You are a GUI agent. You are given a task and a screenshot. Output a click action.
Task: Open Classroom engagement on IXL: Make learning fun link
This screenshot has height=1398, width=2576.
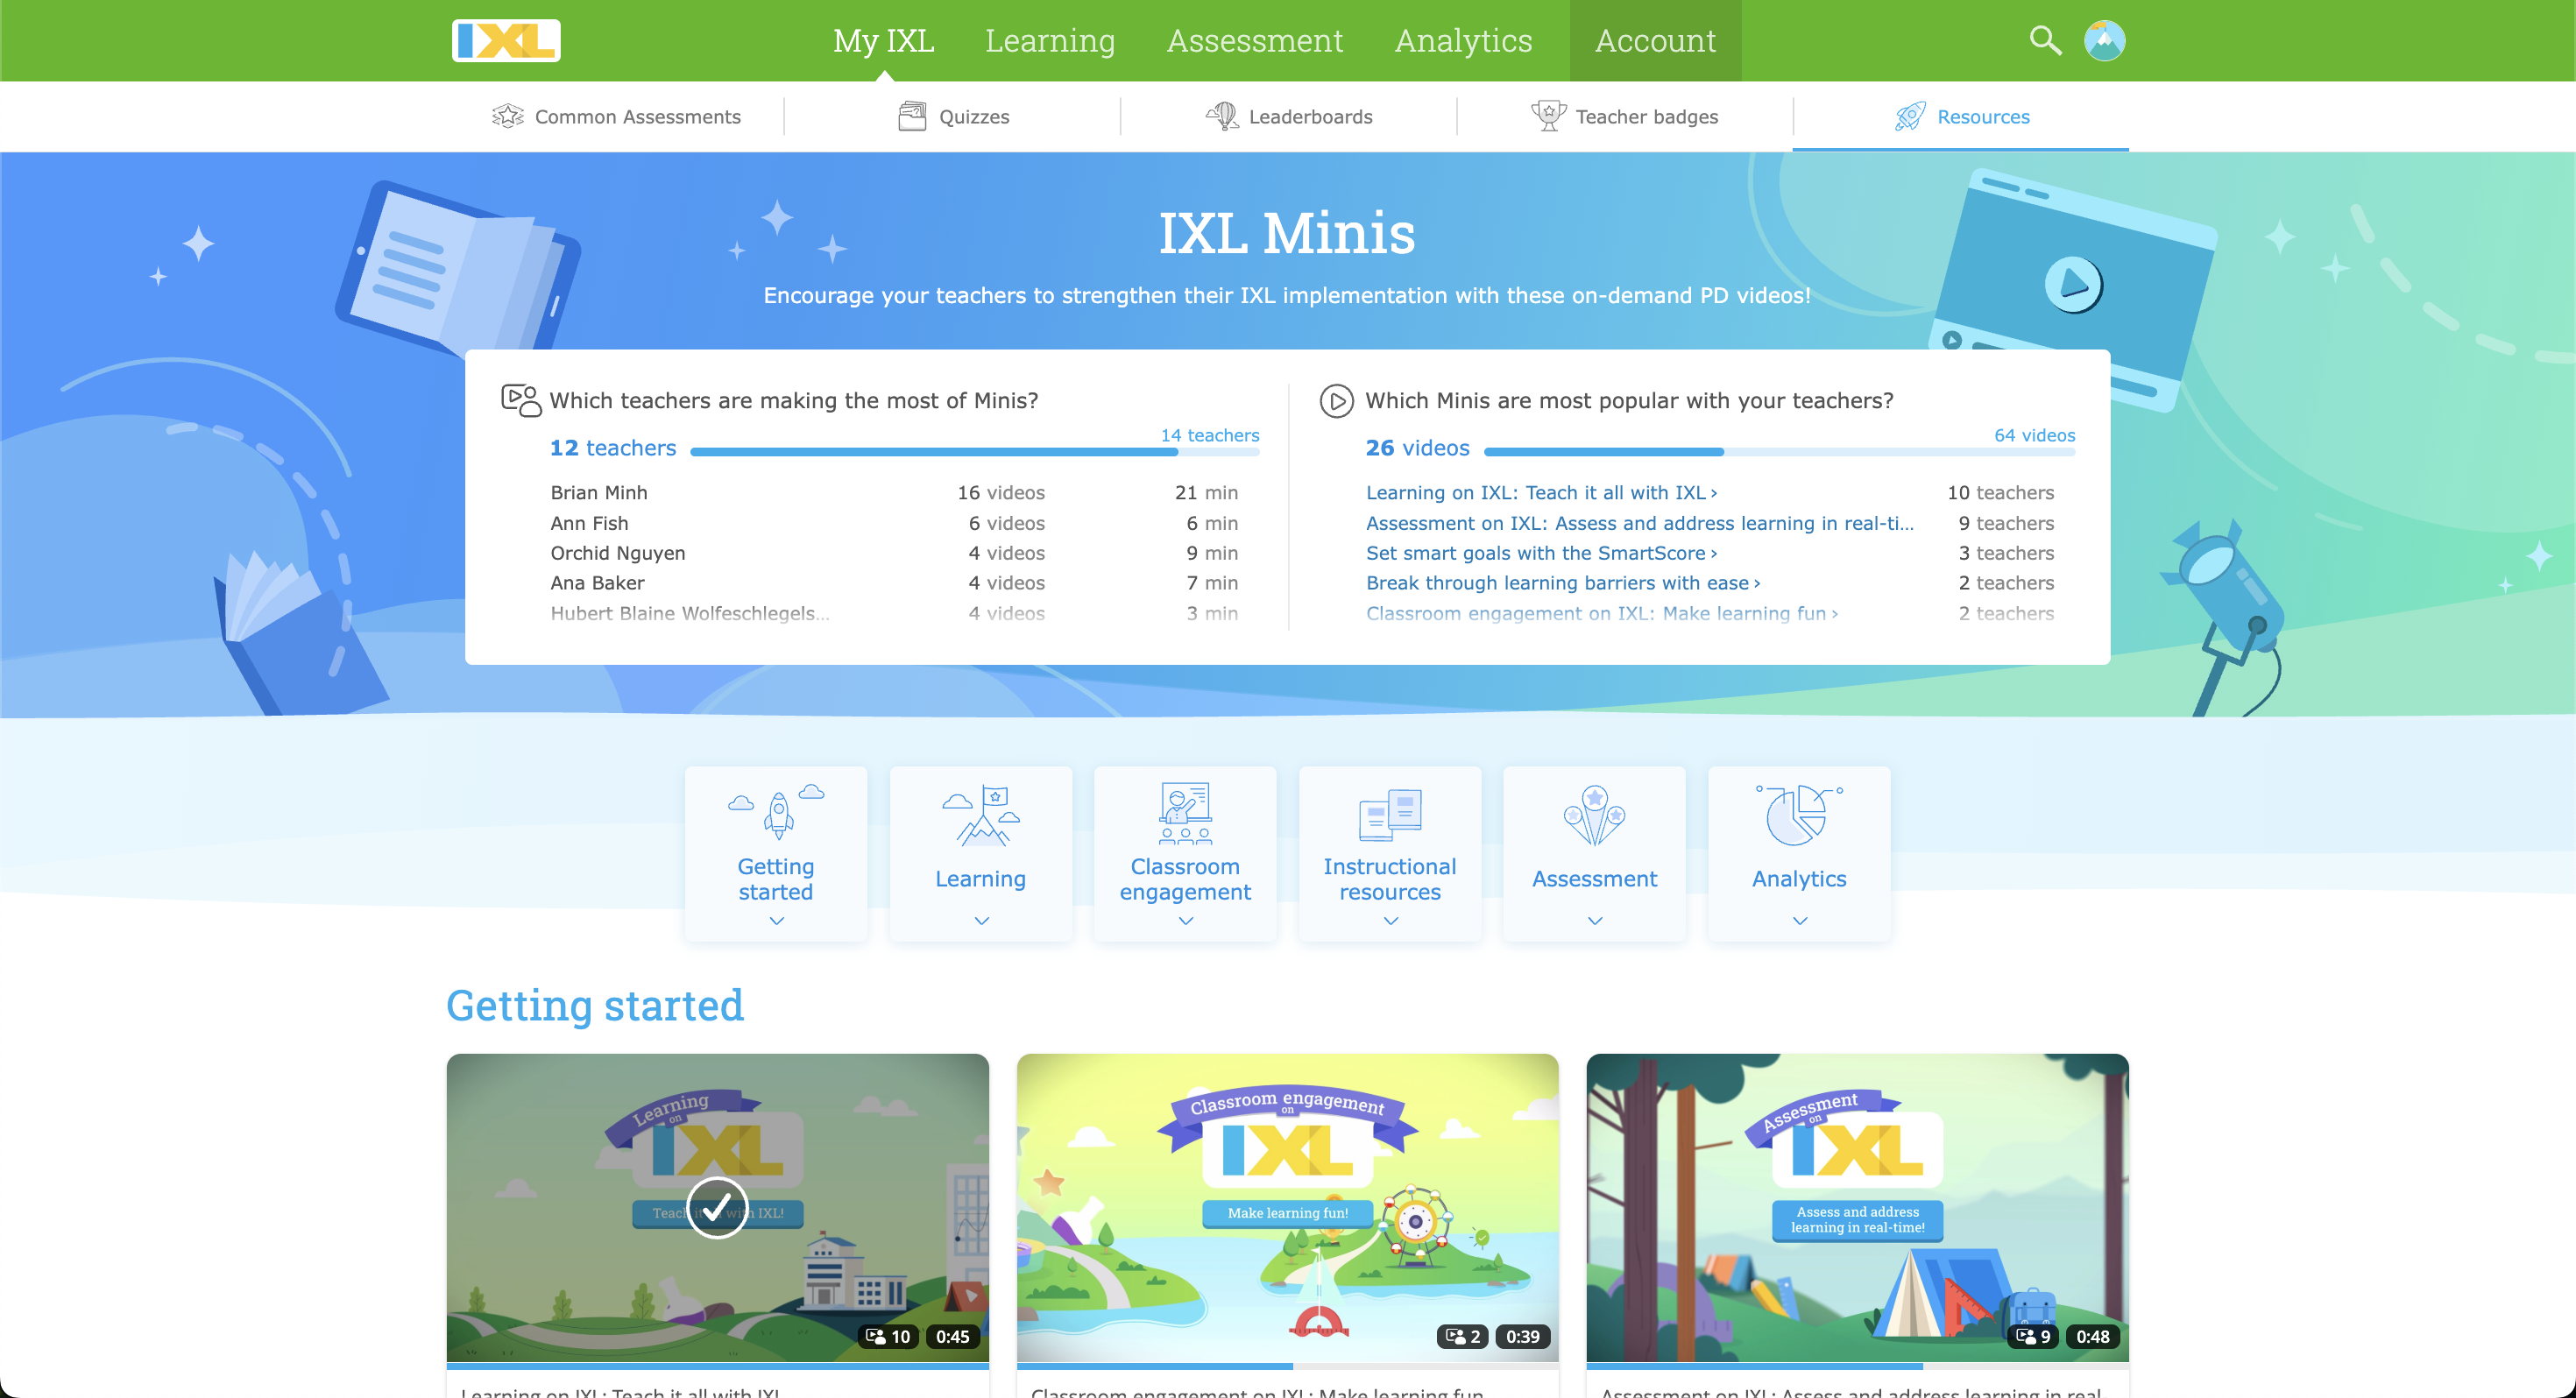click(1602, 613)
